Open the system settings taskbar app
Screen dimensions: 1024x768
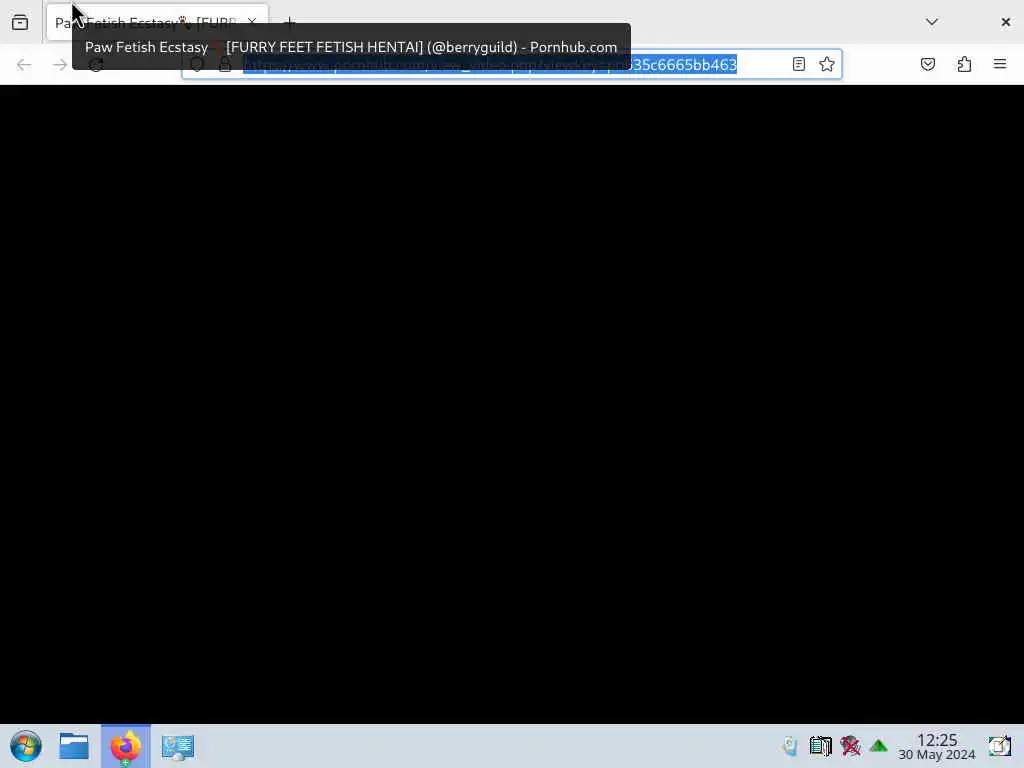(178, 746)
